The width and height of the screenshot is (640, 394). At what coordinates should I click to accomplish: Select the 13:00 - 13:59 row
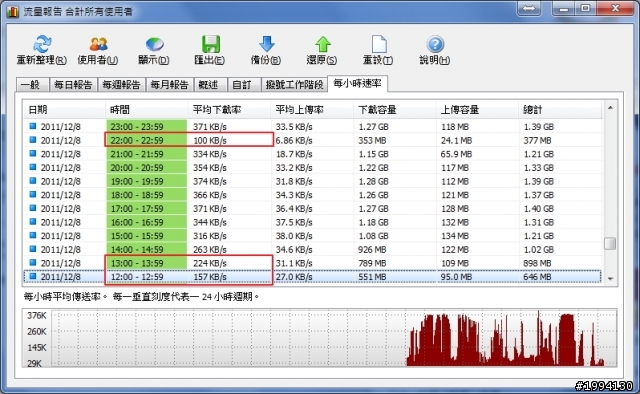[312, 263]
